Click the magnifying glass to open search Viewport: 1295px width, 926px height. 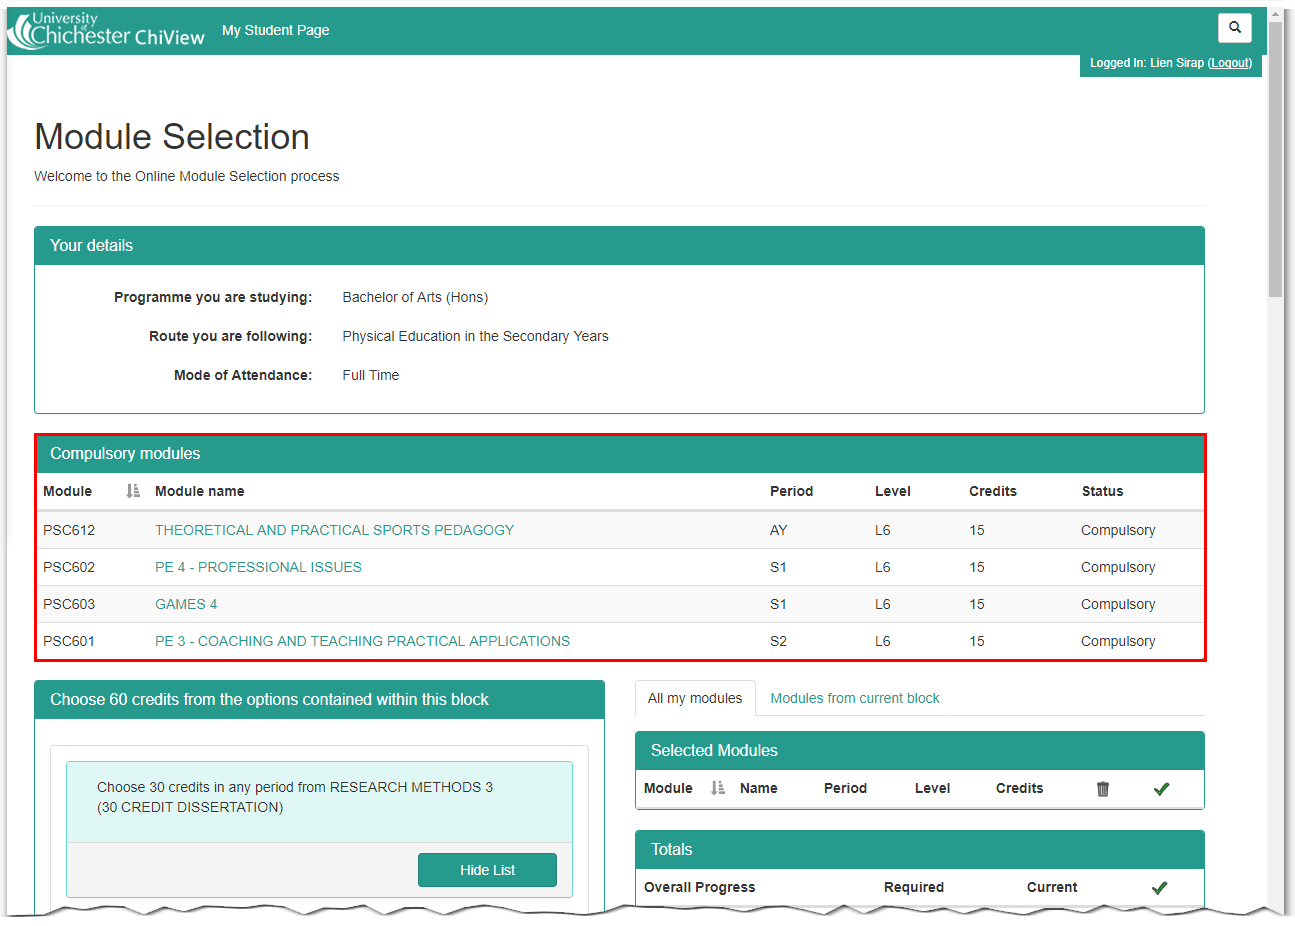click(1234, 28)
